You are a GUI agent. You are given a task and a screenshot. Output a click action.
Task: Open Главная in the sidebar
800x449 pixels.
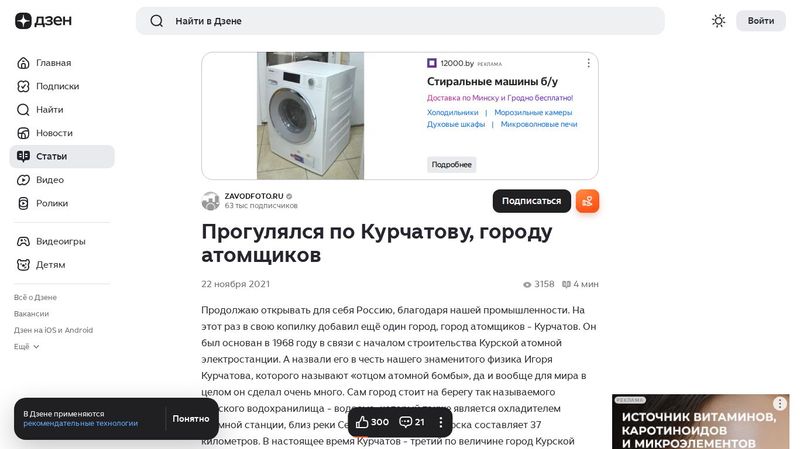point(53,62)
